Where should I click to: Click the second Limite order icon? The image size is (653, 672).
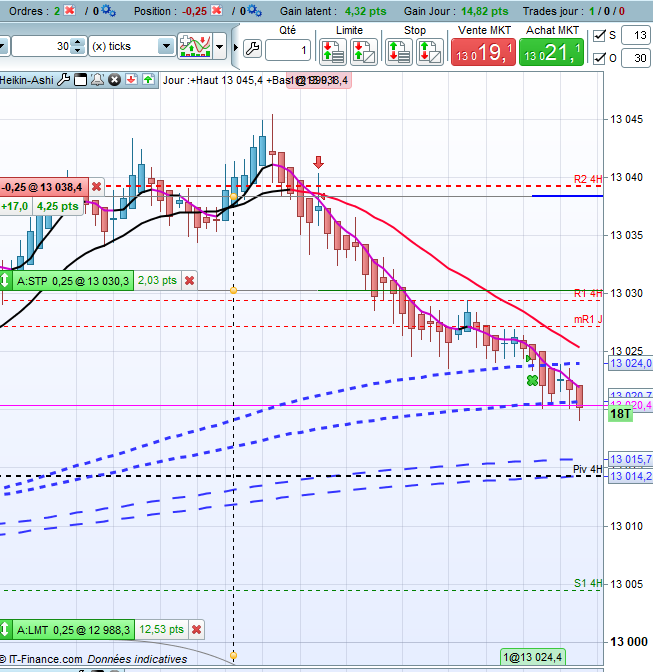[x=364, y=52]
